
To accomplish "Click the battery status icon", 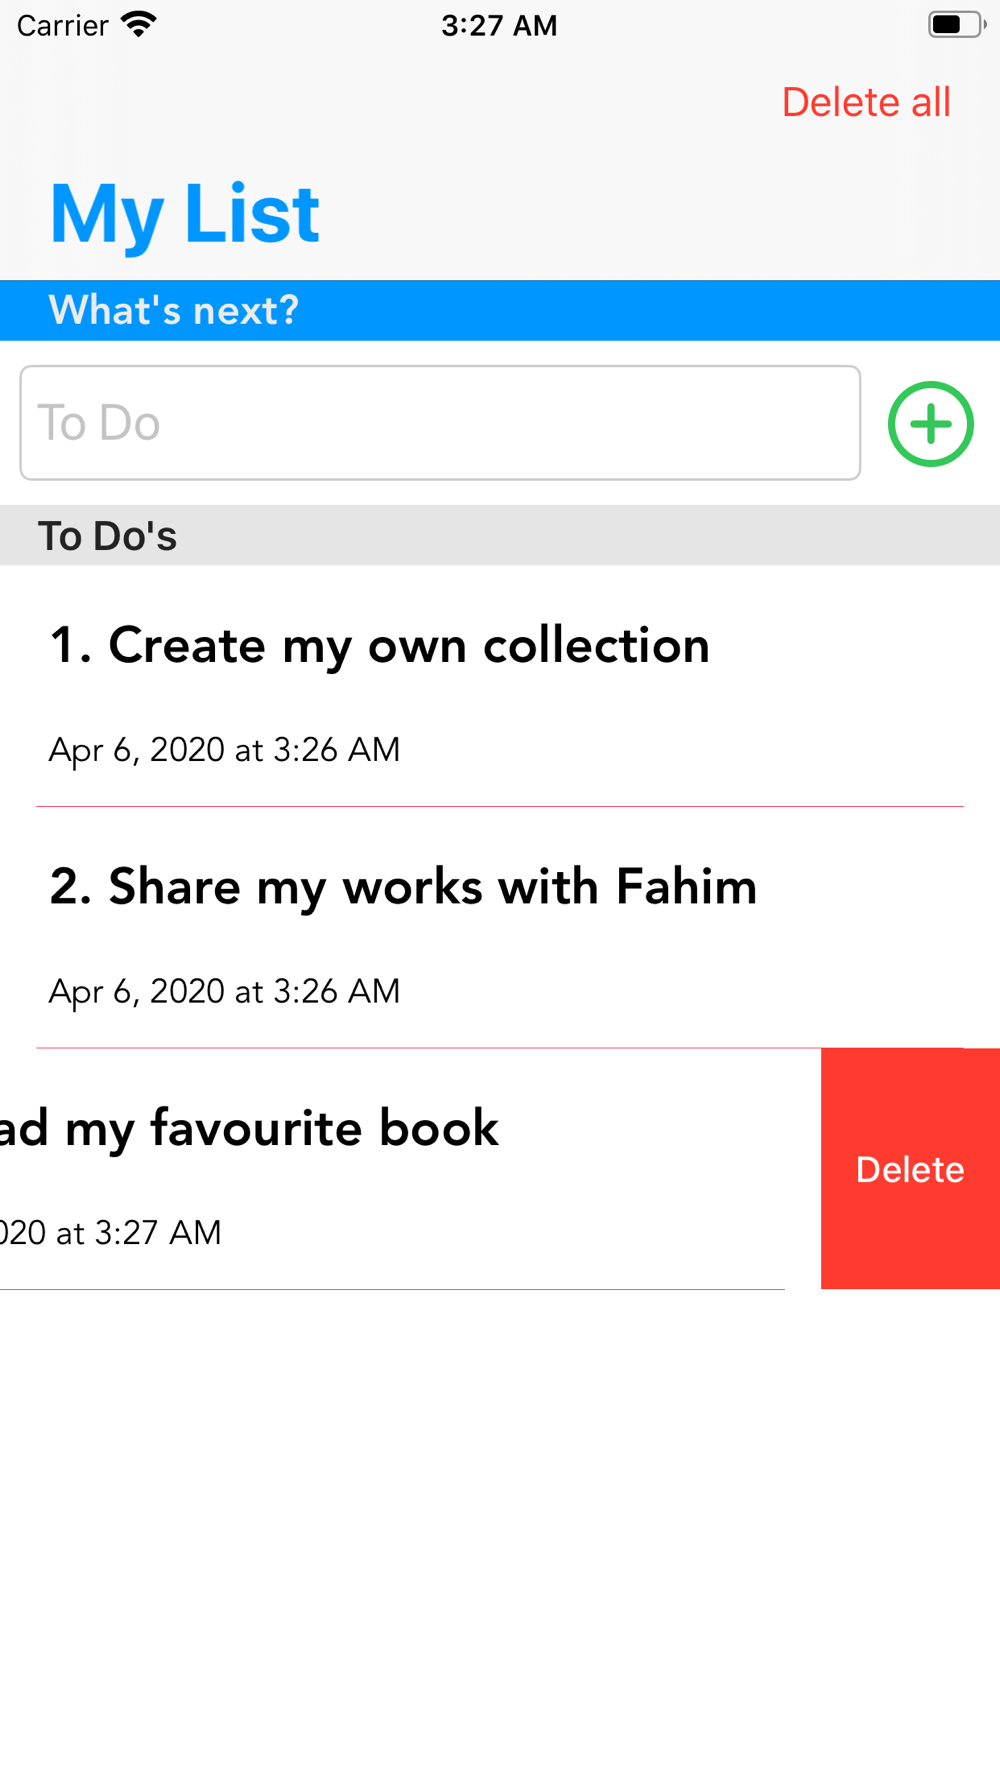I will [956, 24].
